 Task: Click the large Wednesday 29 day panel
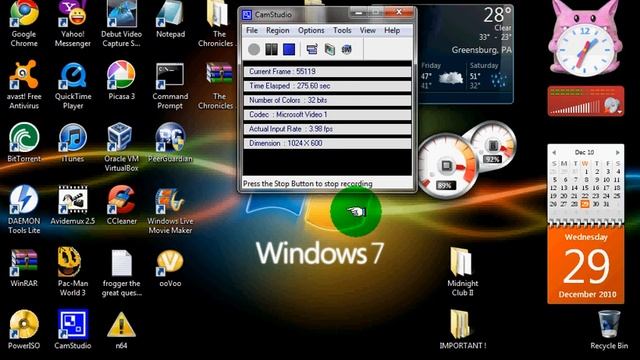click(586, 266)
